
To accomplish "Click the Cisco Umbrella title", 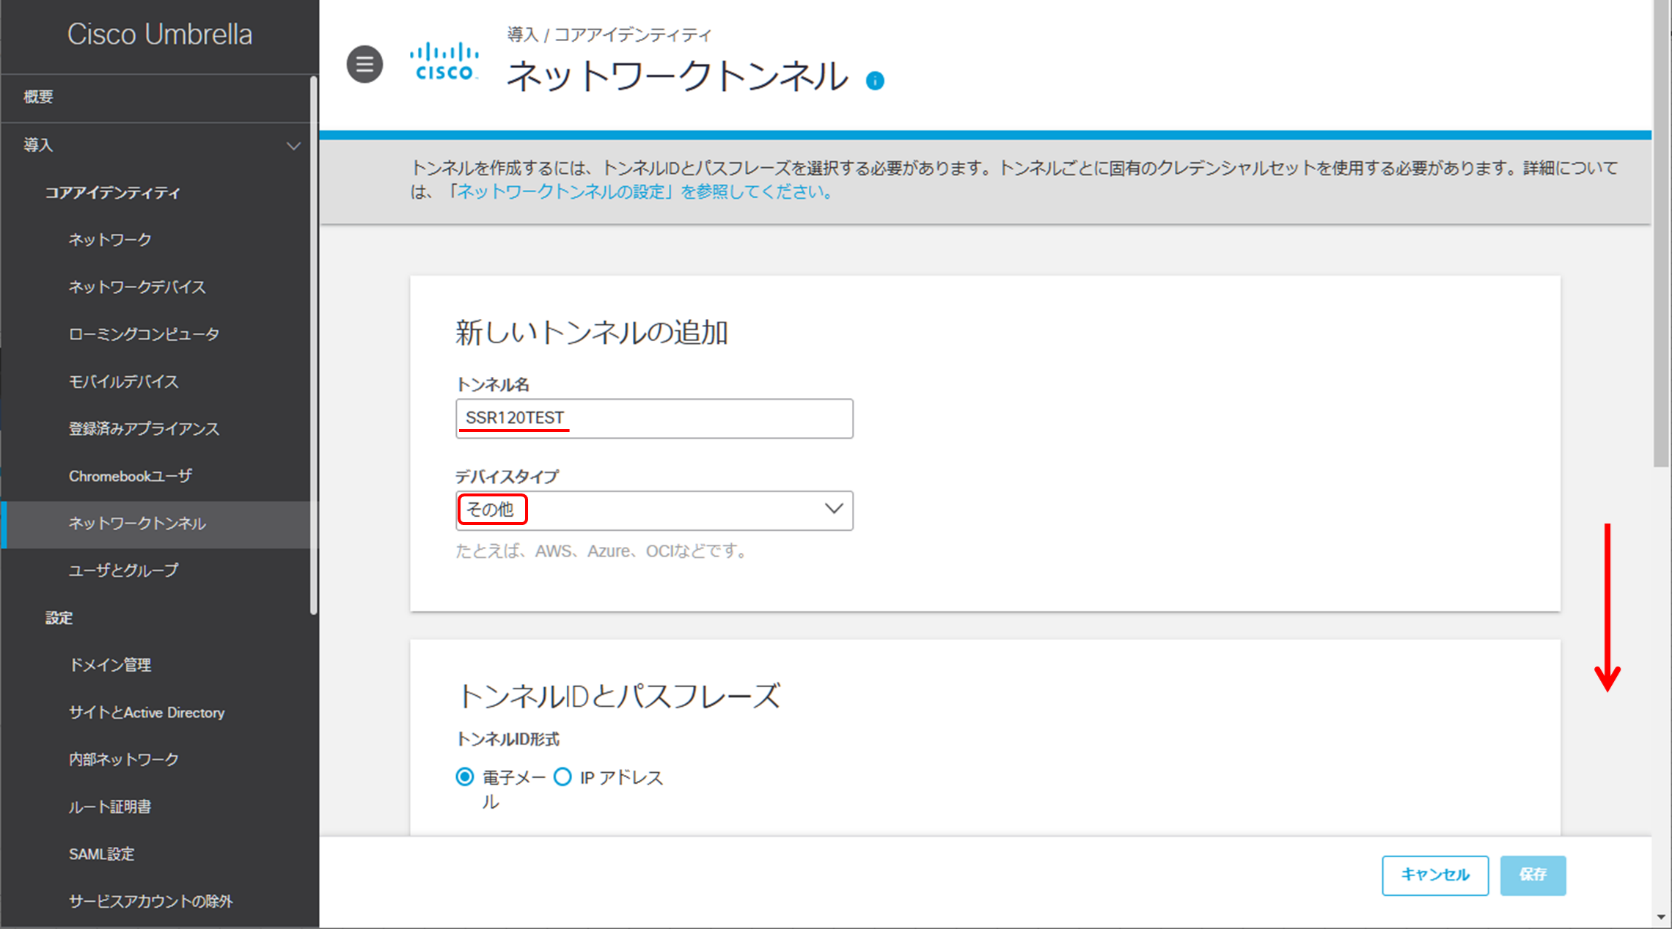I will [x=160, y=35].
